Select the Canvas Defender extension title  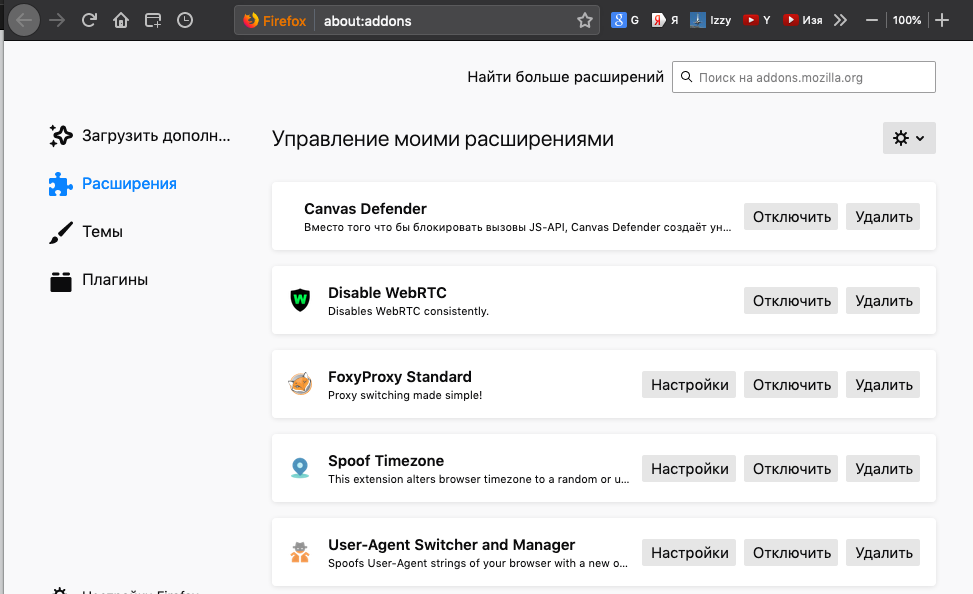click(x=365, y=209)
